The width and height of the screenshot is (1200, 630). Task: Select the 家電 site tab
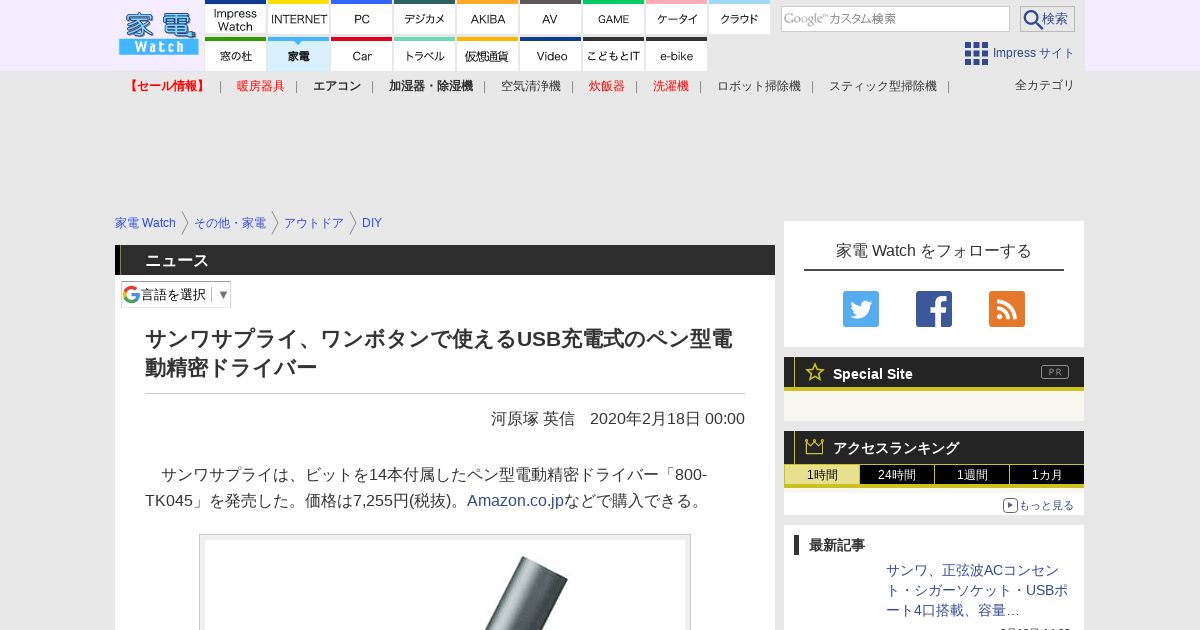[299, 55]
